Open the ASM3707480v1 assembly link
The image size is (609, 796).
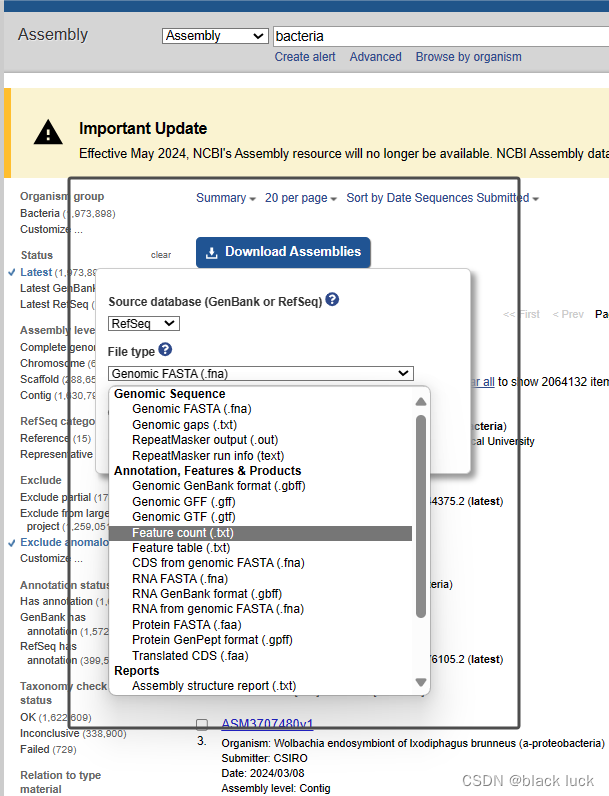pos(267,724)
